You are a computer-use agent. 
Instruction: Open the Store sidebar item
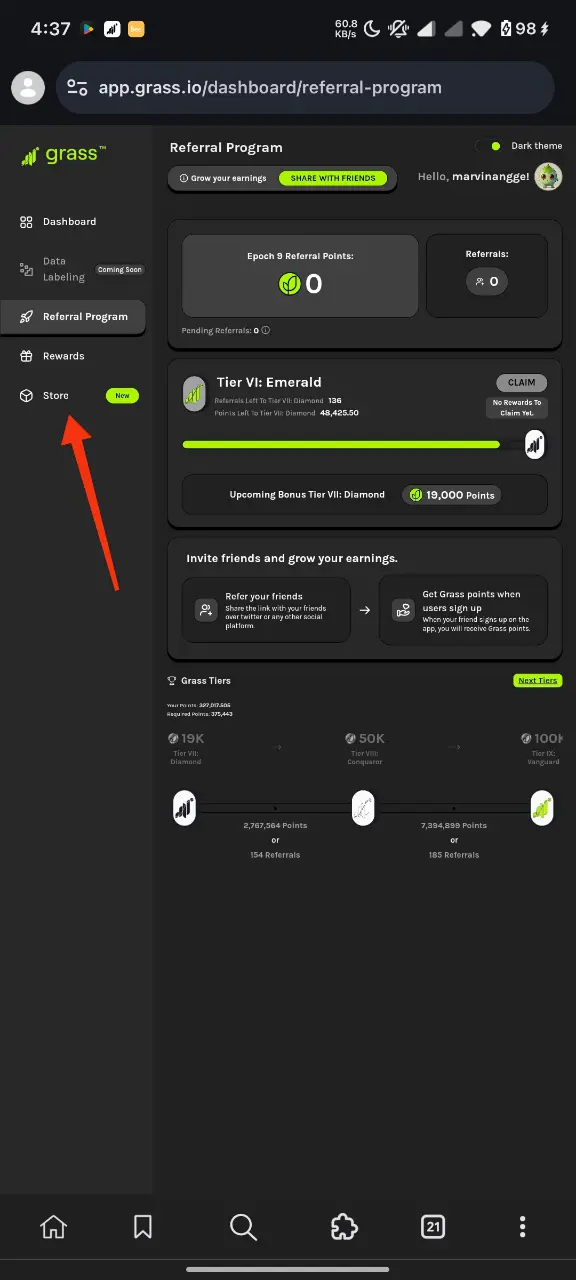(x=78, y=396)
